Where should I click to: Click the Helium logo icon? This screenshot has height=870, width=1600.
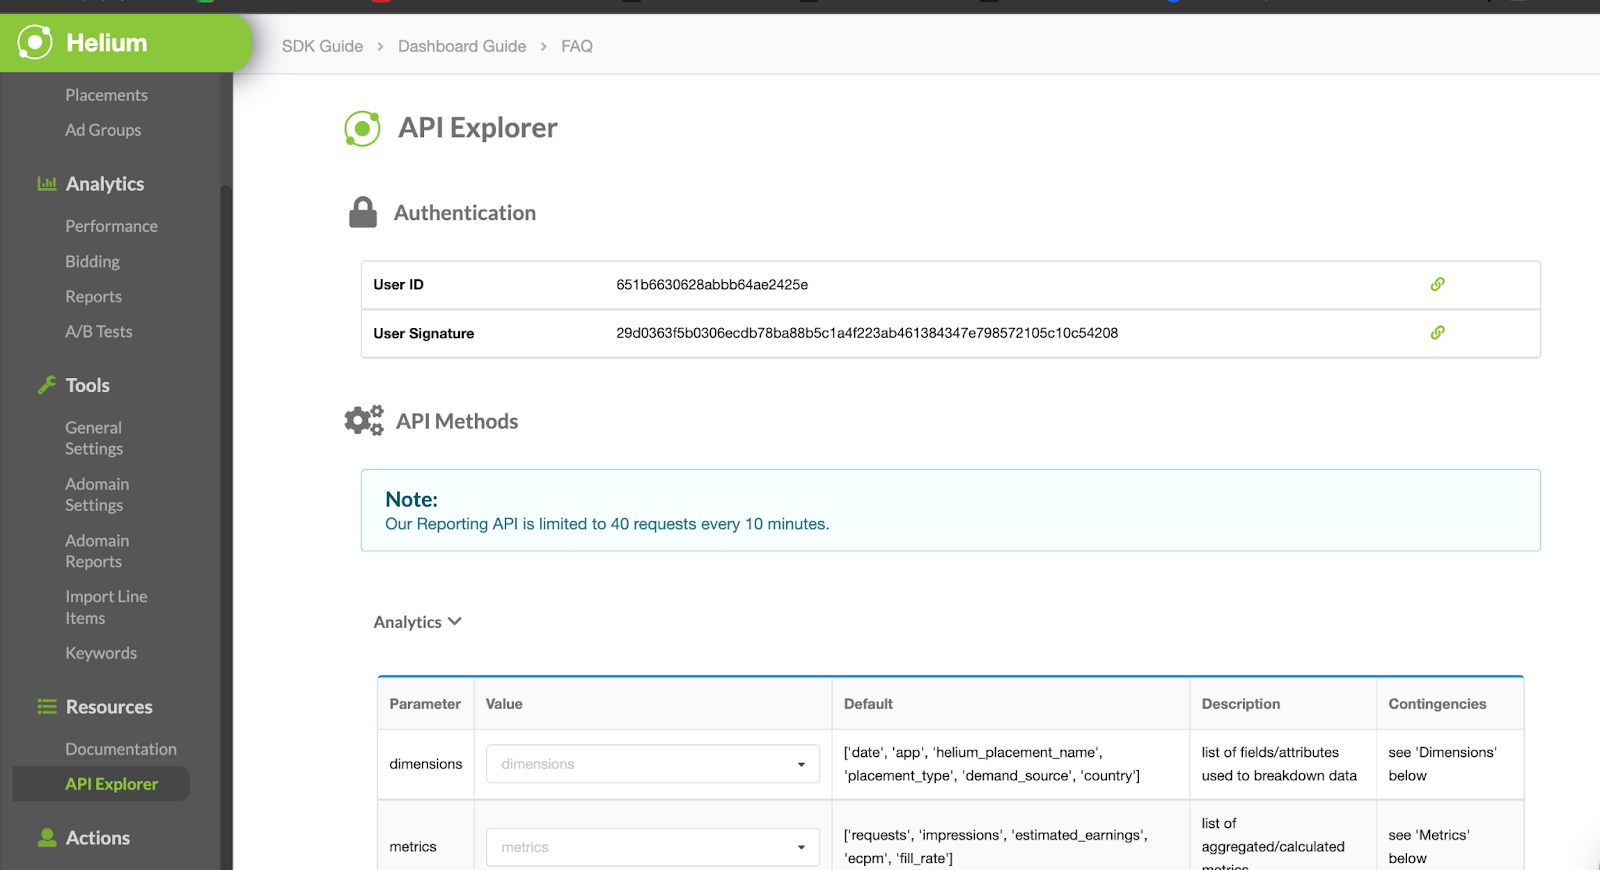tap(35, 42)
